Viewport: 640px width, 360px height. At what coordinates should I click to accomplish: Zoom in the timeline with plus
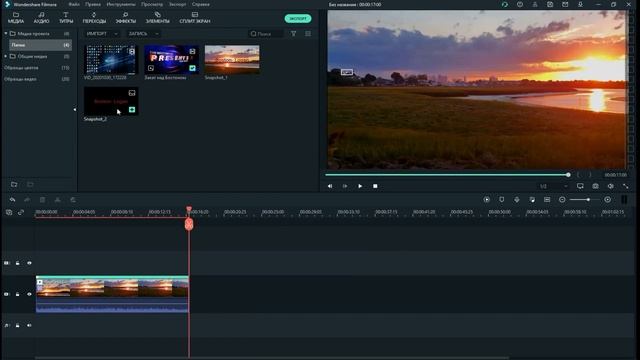(608, 200)
